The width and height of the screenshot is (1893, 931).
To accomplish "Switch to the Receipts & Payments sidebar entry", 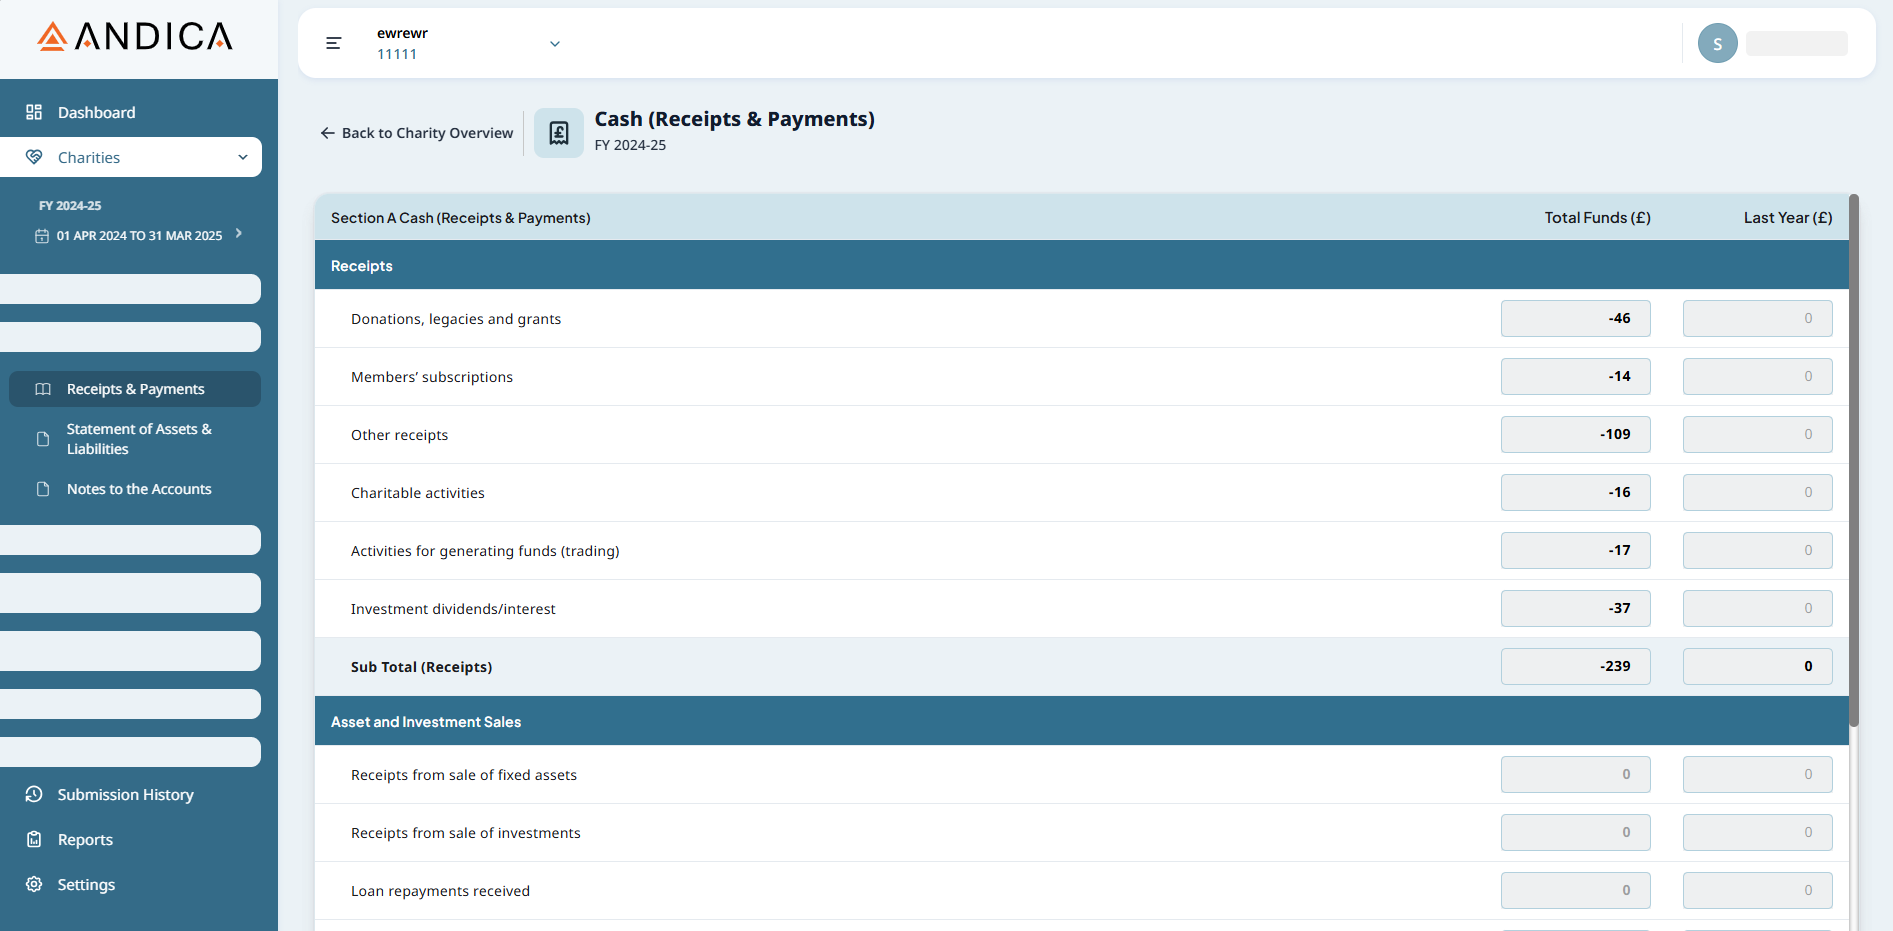I will (x=135, y=389).
